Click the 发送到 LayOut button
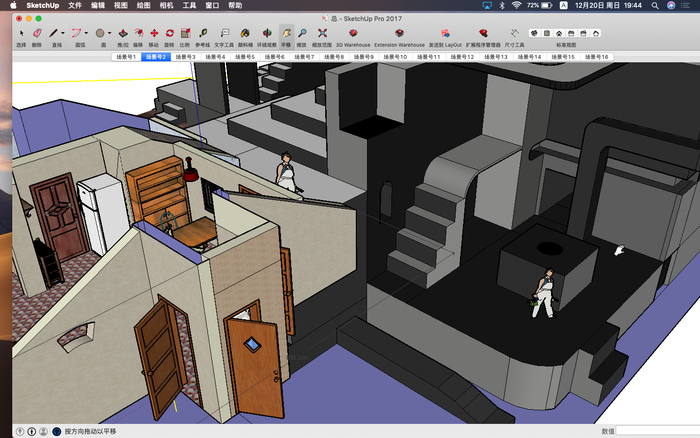Screen dimensions: 700x438 (444, 33)
